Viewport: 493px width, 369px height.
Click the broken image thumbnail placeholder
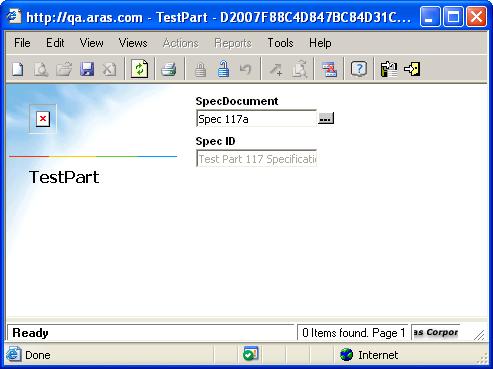(43, 119)
